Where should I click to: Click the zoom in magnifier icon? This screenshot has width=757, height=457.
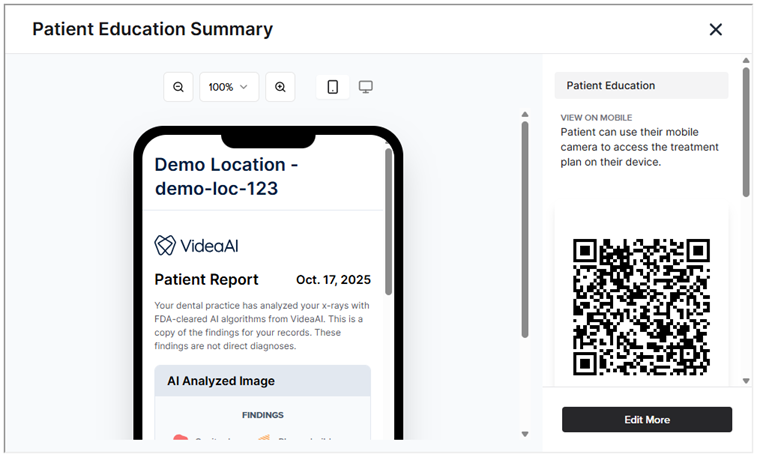point(280,87)
